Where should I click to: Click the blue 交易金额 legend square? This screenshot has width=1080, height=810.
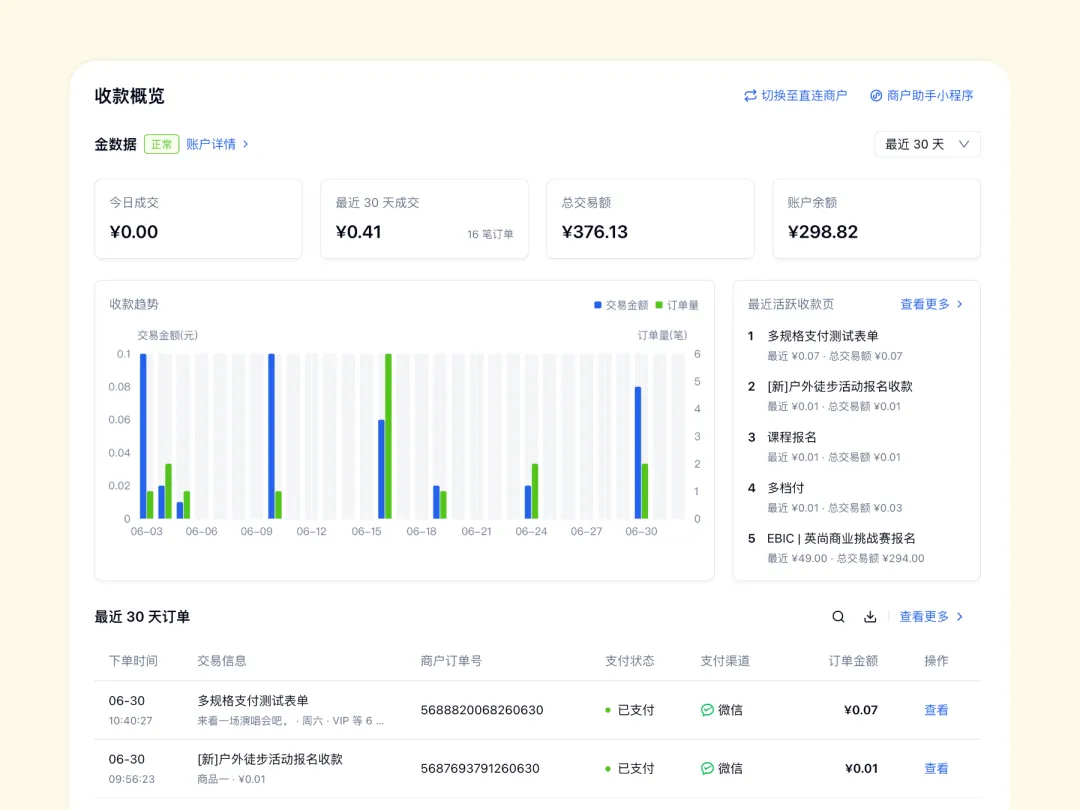(x=598, y=305)
